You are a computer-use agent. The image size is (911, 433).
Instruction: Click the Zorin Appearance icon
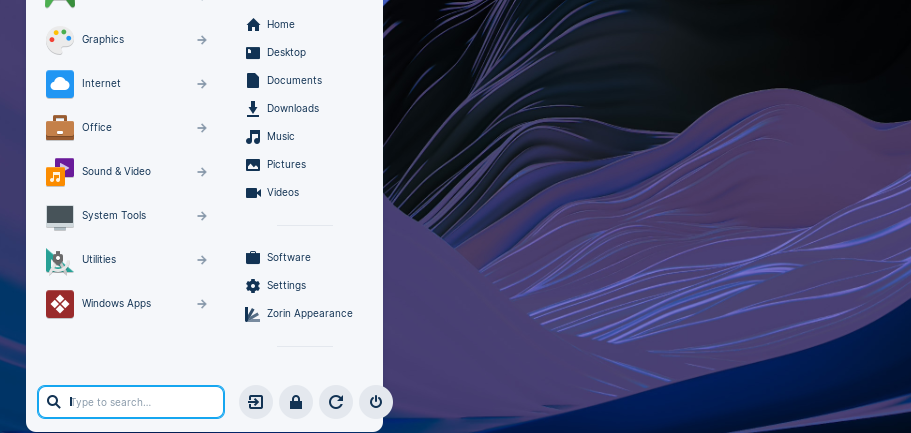point(252,314)
